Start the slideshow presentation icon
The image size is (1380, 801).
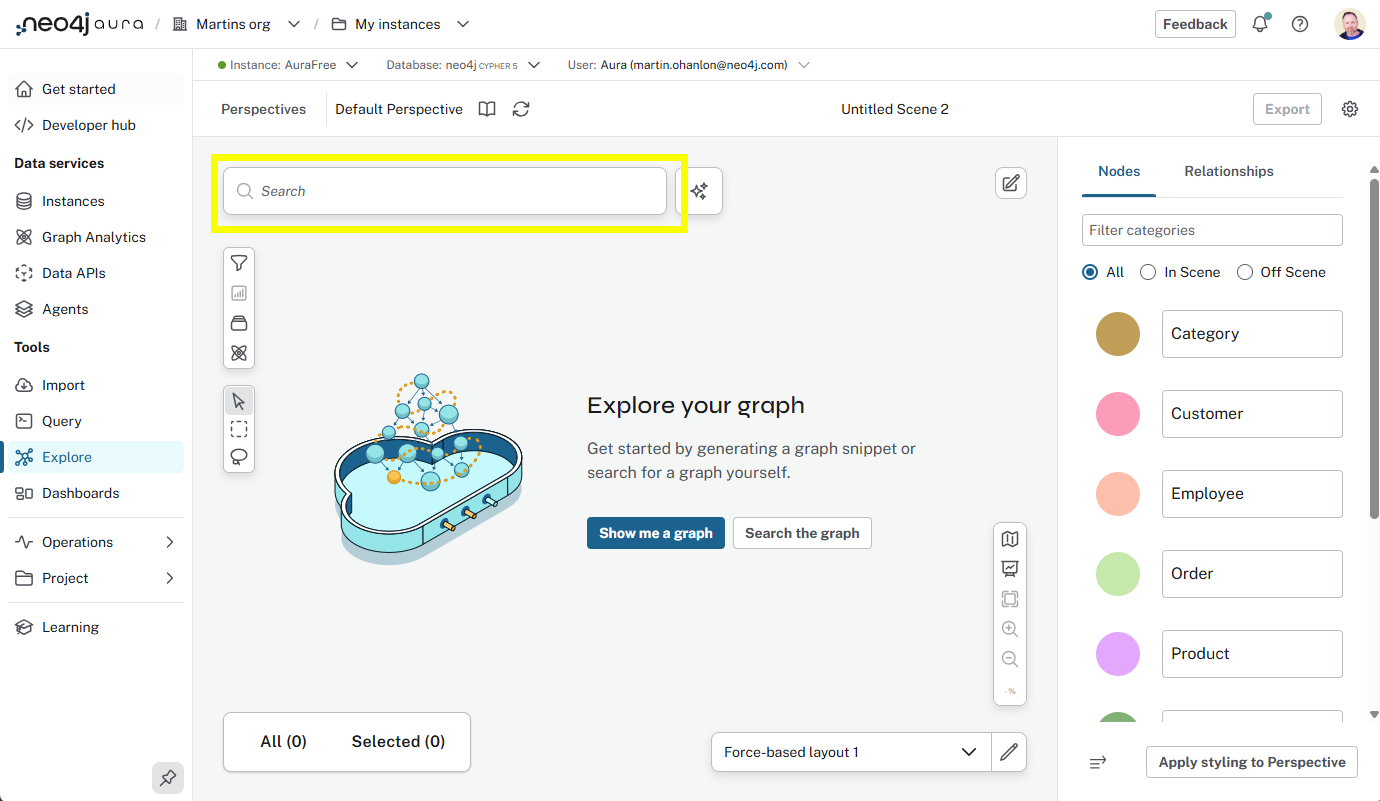(1010, 568)
